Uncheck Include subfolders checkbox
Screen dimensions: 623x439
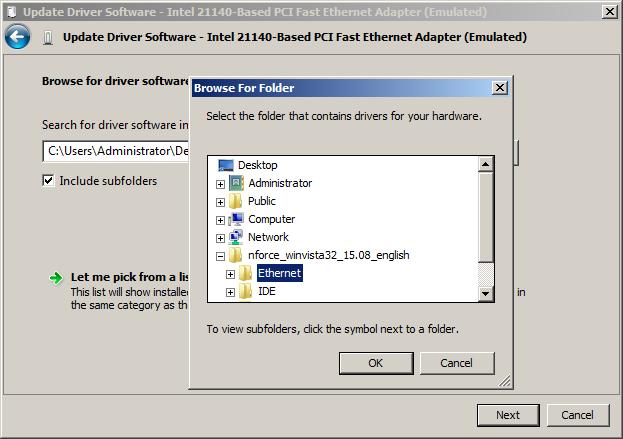tap(48, 181)
